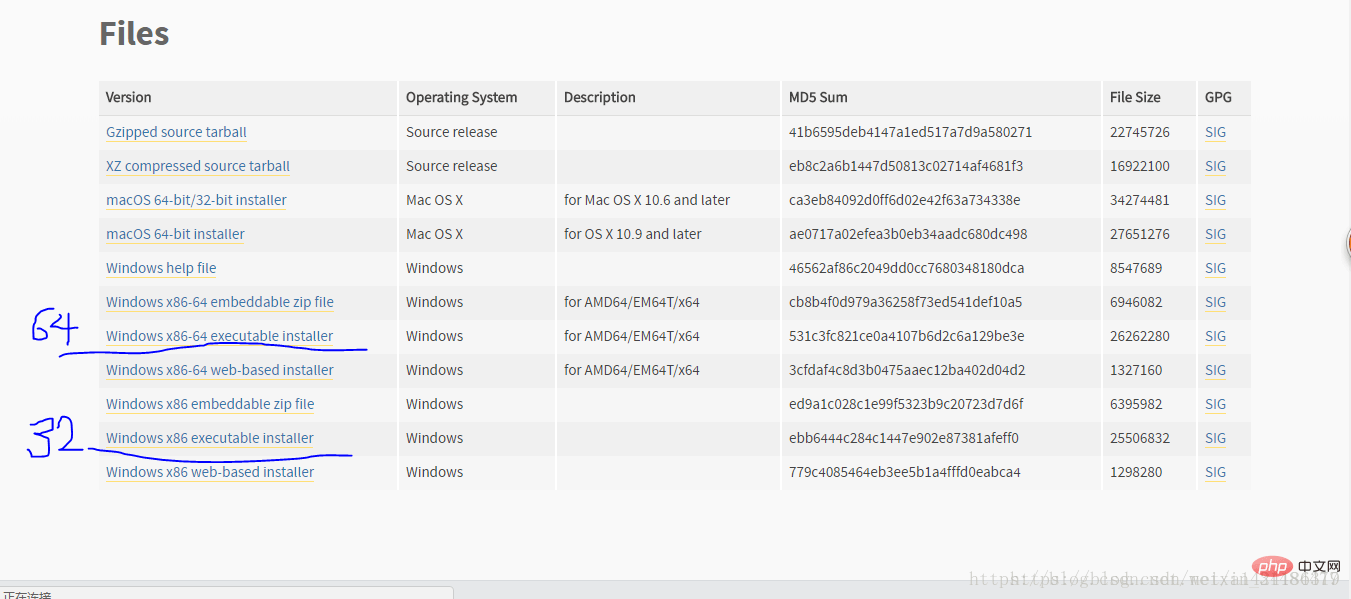Open the Windows help file link
This screenshot has width=1351, height=599.
[161, 268]
